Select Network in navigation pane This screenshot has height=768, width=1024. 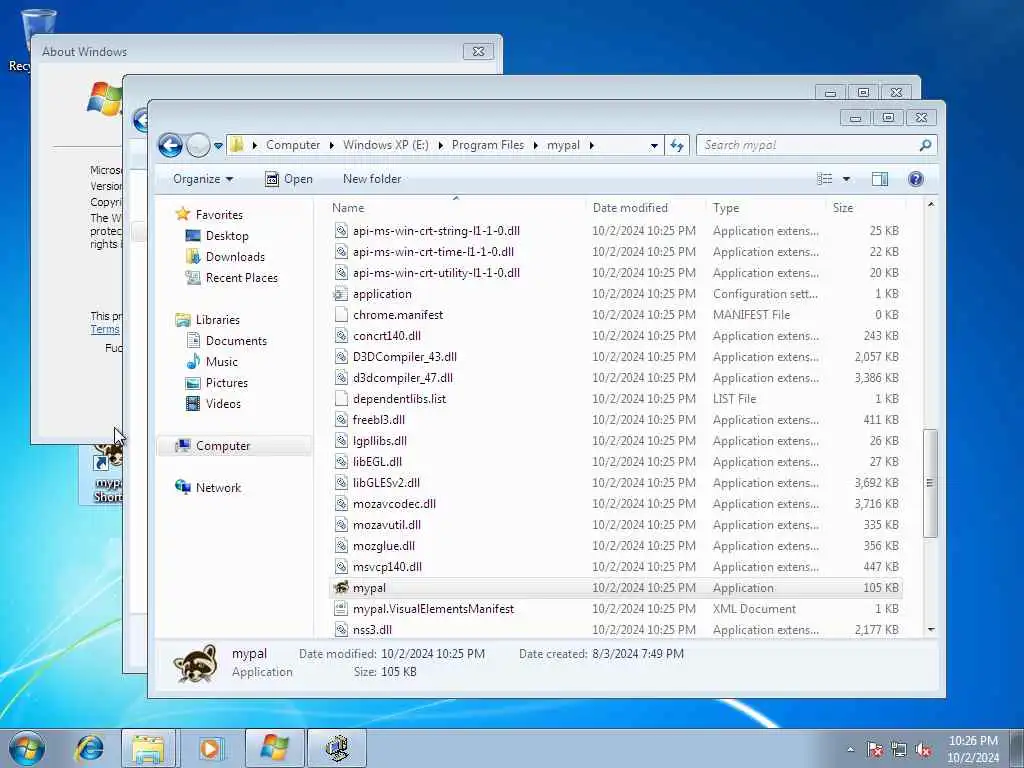click(x=218, y=488)
